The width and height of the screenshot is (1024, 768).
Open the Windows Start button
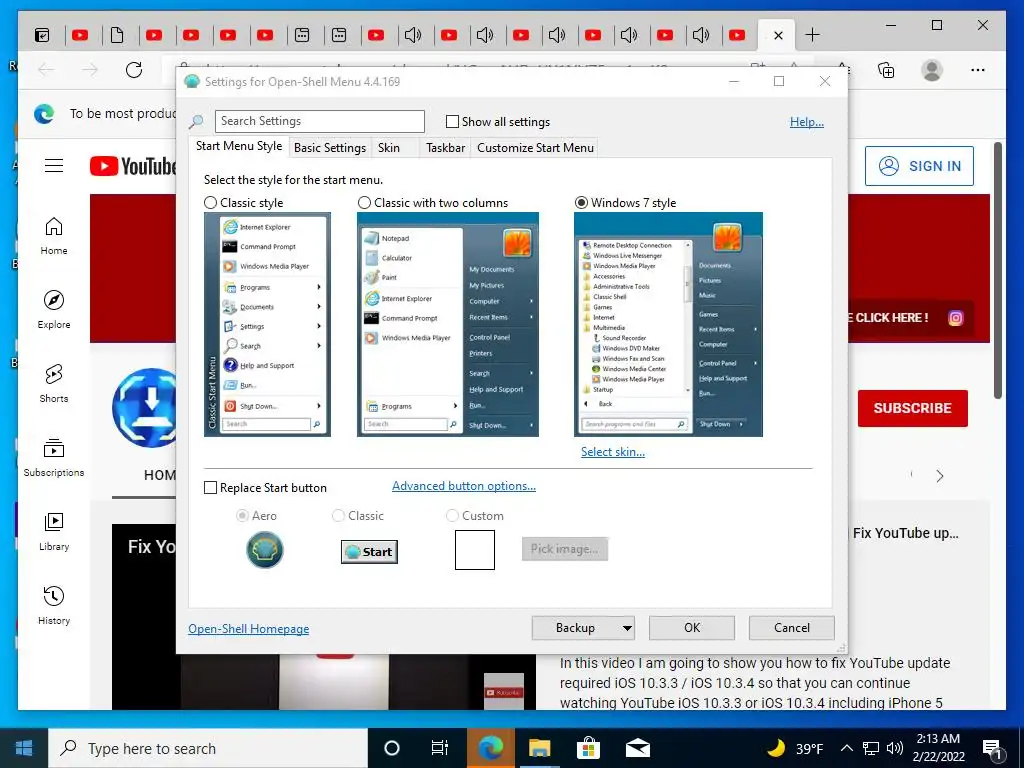coord(24,748)
